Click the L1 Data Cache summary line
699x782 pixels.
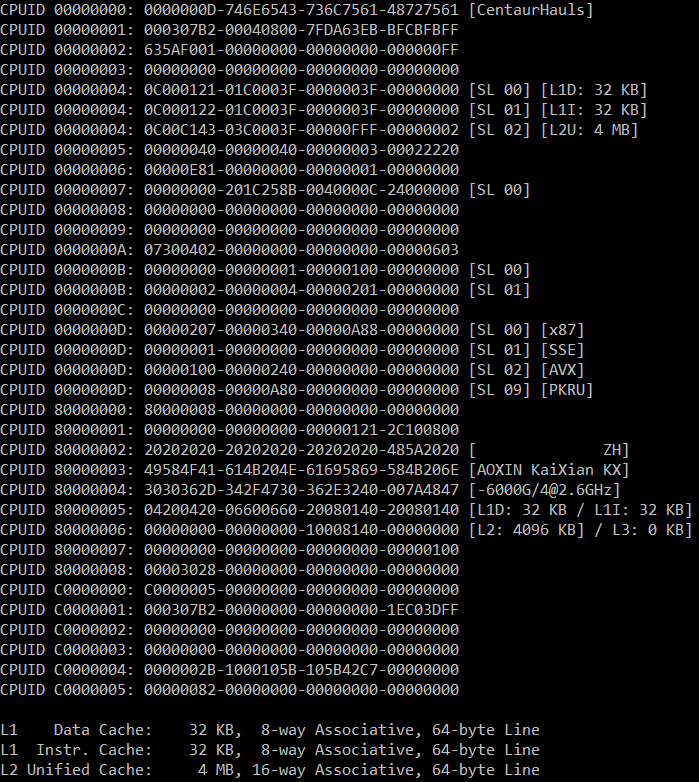[x=270, y=730]
